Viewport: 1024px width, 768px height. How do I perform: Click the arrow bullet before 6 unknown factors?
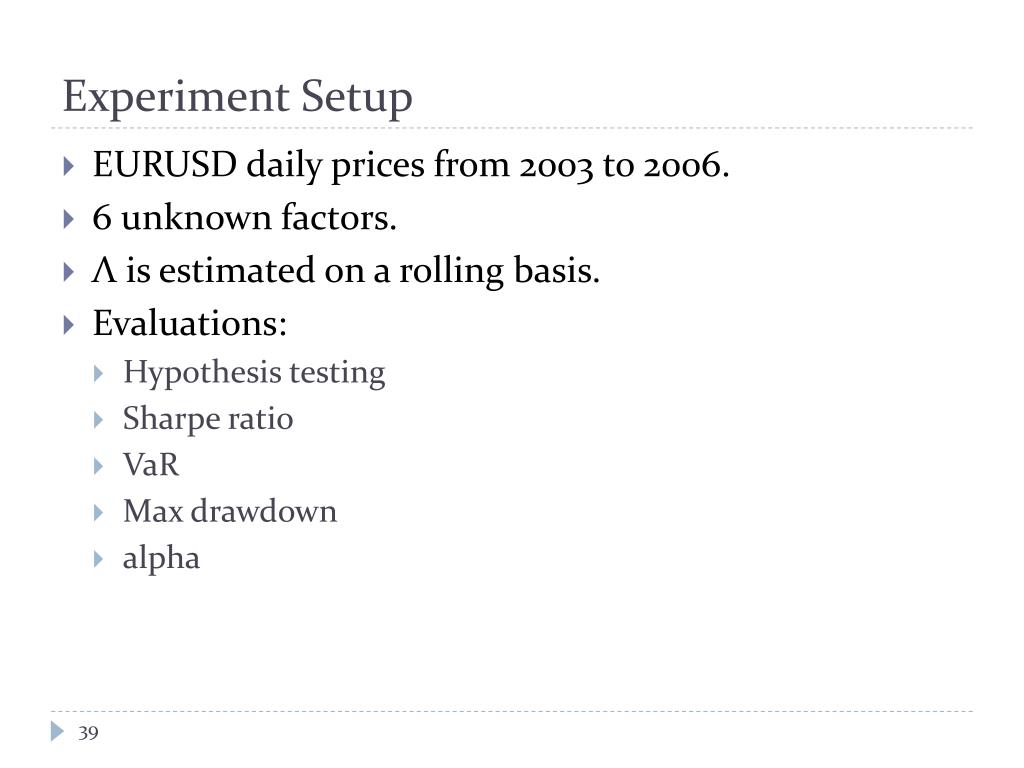(69, 219)
